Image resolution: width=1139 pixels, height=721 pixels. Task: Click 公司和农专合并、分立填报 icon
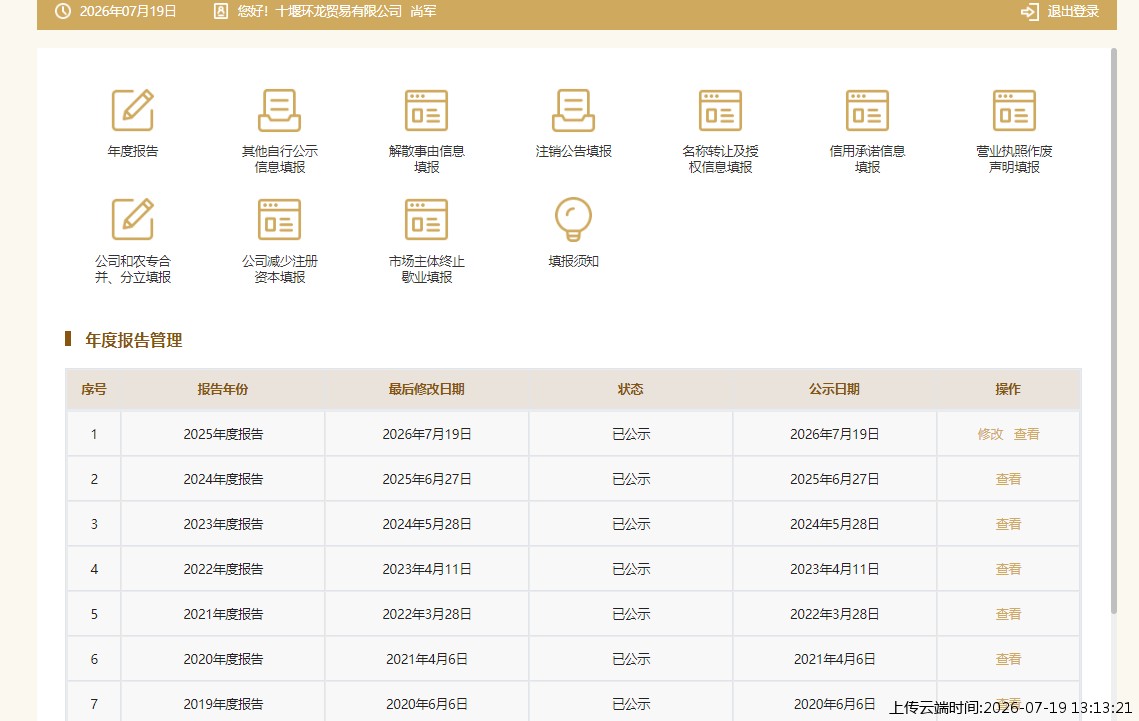132,219
